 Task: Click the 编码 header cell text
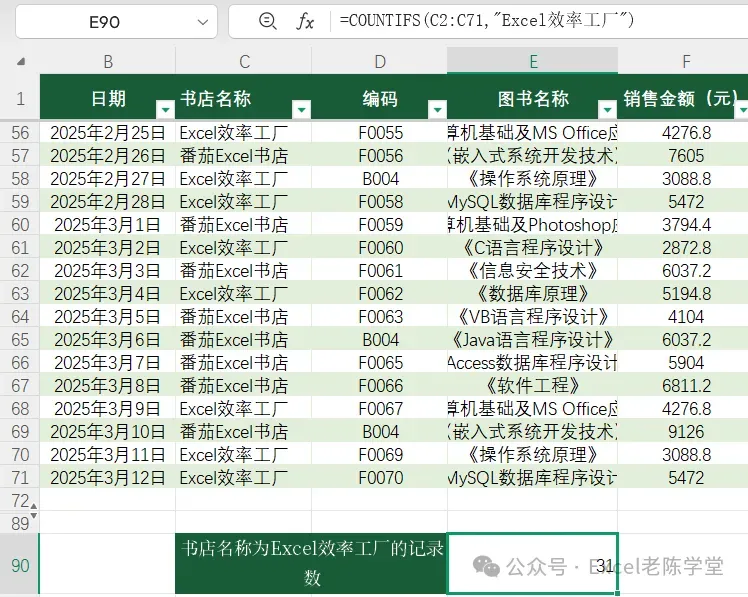380,99
